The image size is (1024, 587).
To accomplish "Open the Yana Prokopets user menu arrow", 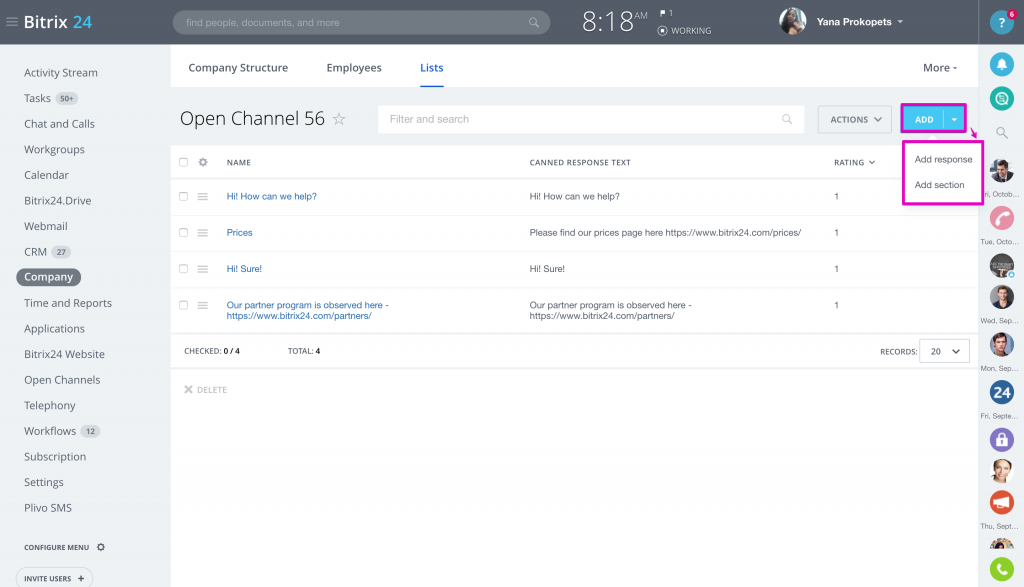I will pos(900,22).
